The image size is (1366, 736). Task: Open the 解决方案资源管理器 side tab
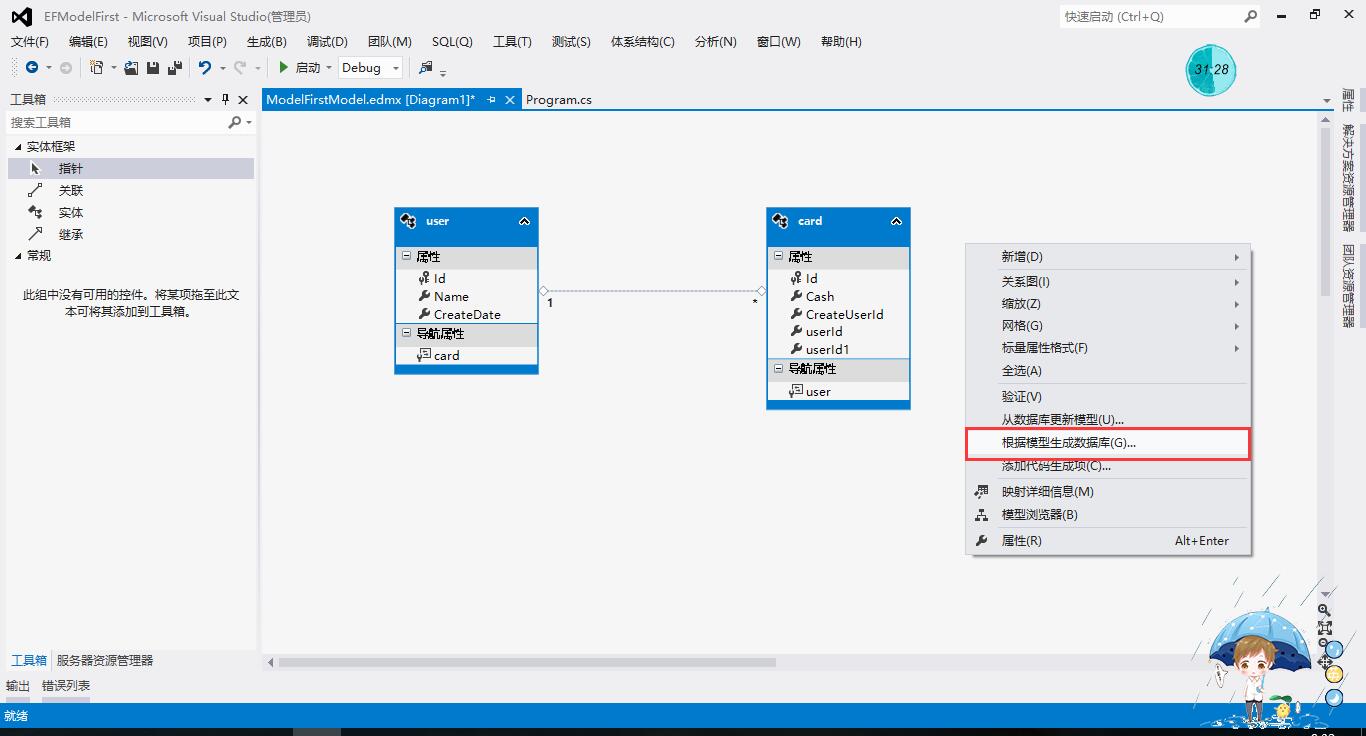1348,179
